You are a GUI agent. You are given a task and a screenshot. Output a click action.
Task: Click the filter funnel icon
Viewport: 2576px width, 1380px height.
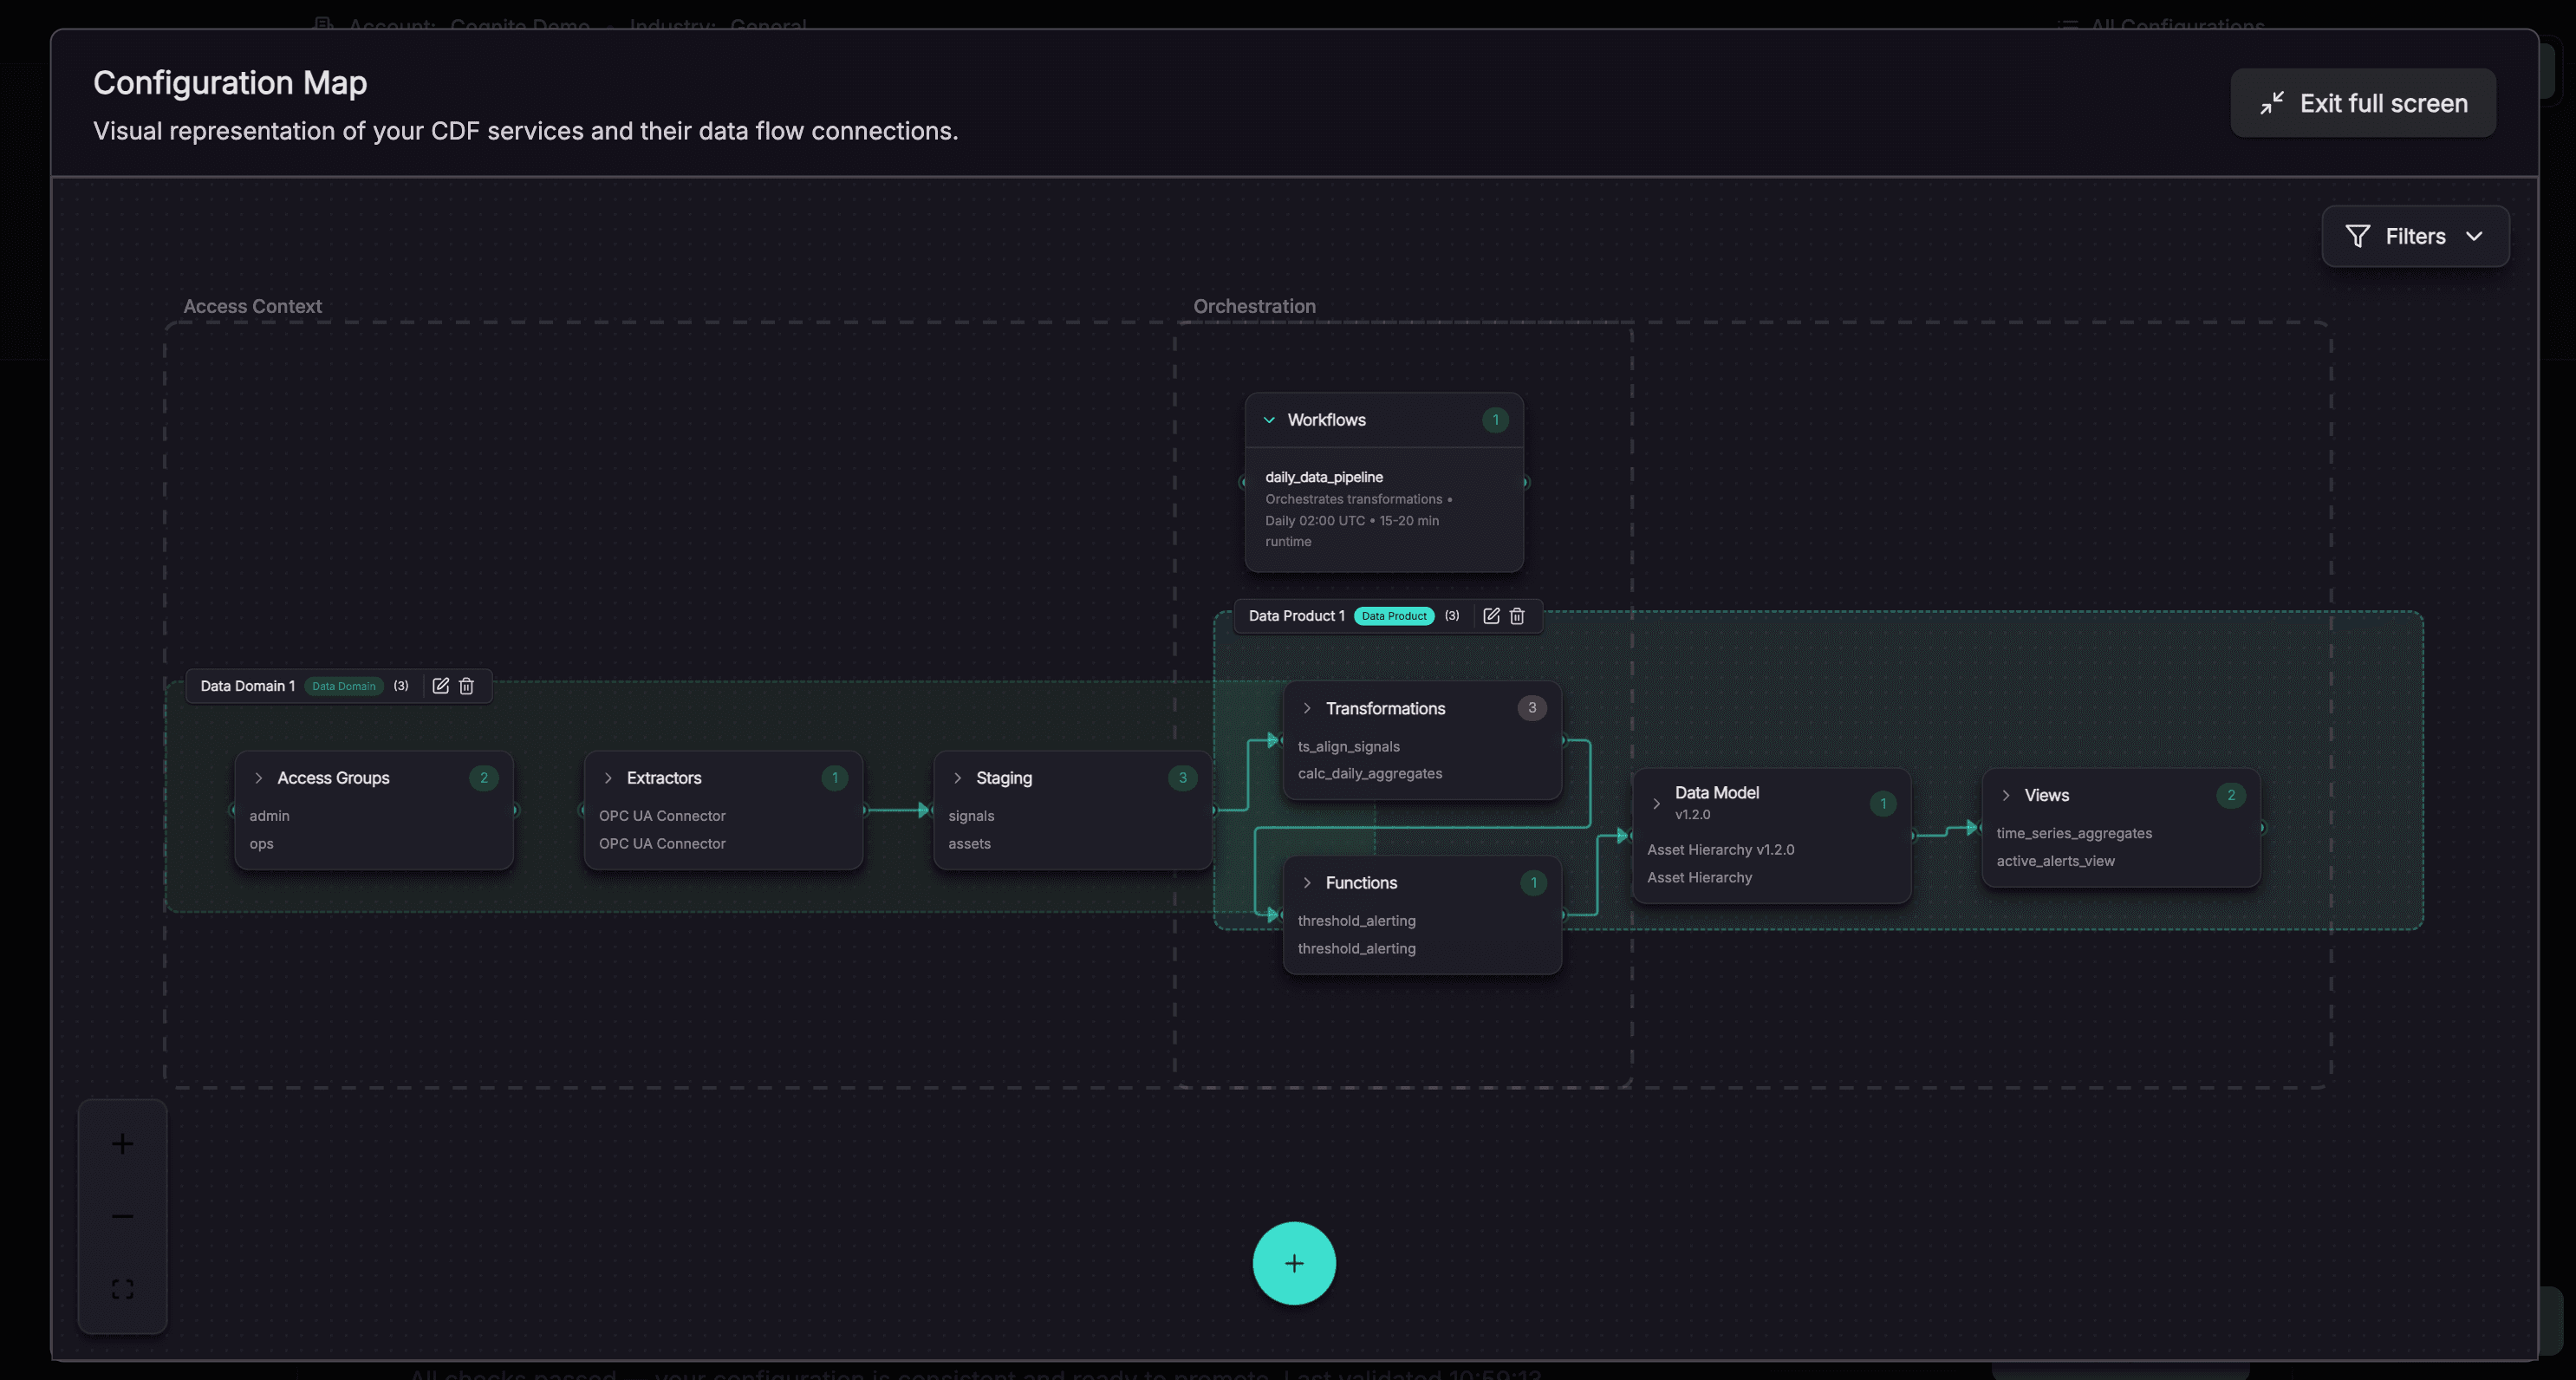coord(2358,236)
